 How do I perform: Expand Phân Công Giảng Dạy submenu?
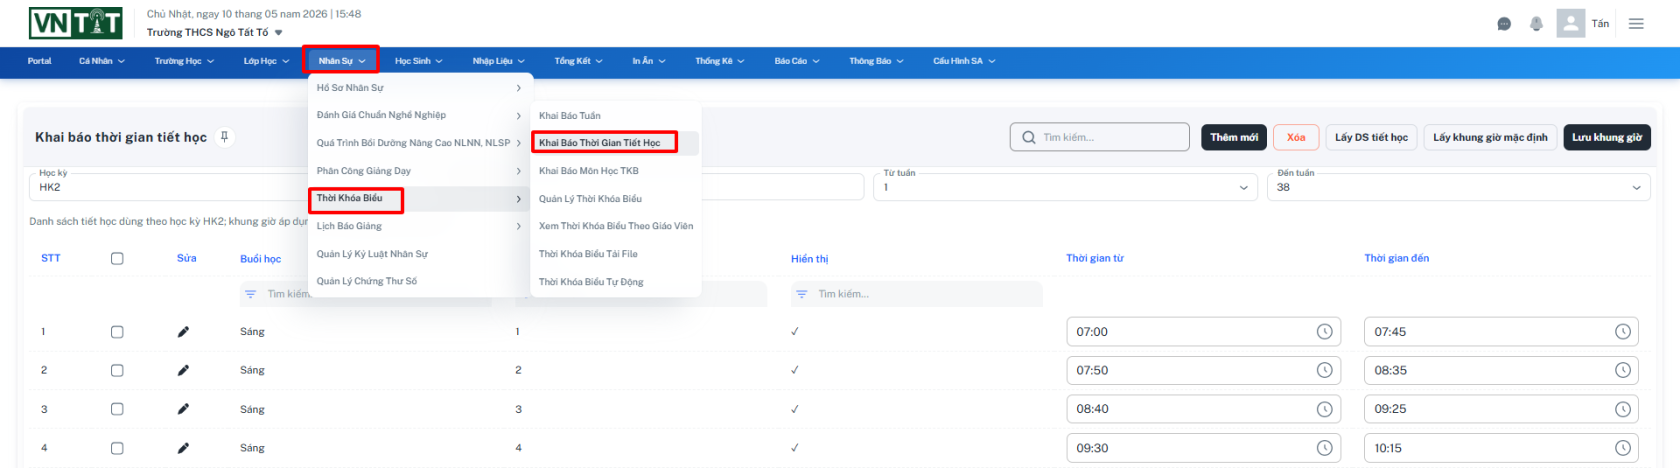tap(419, 171)
